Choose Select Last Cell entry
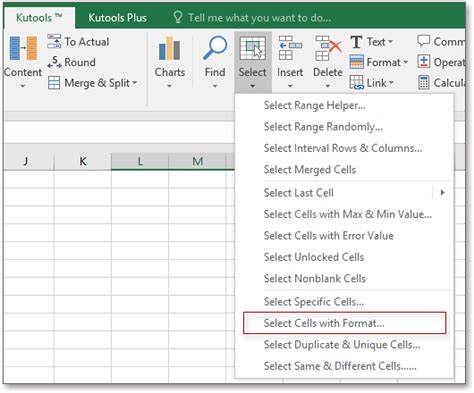This screenshot has width=474, height=393. 344,193
